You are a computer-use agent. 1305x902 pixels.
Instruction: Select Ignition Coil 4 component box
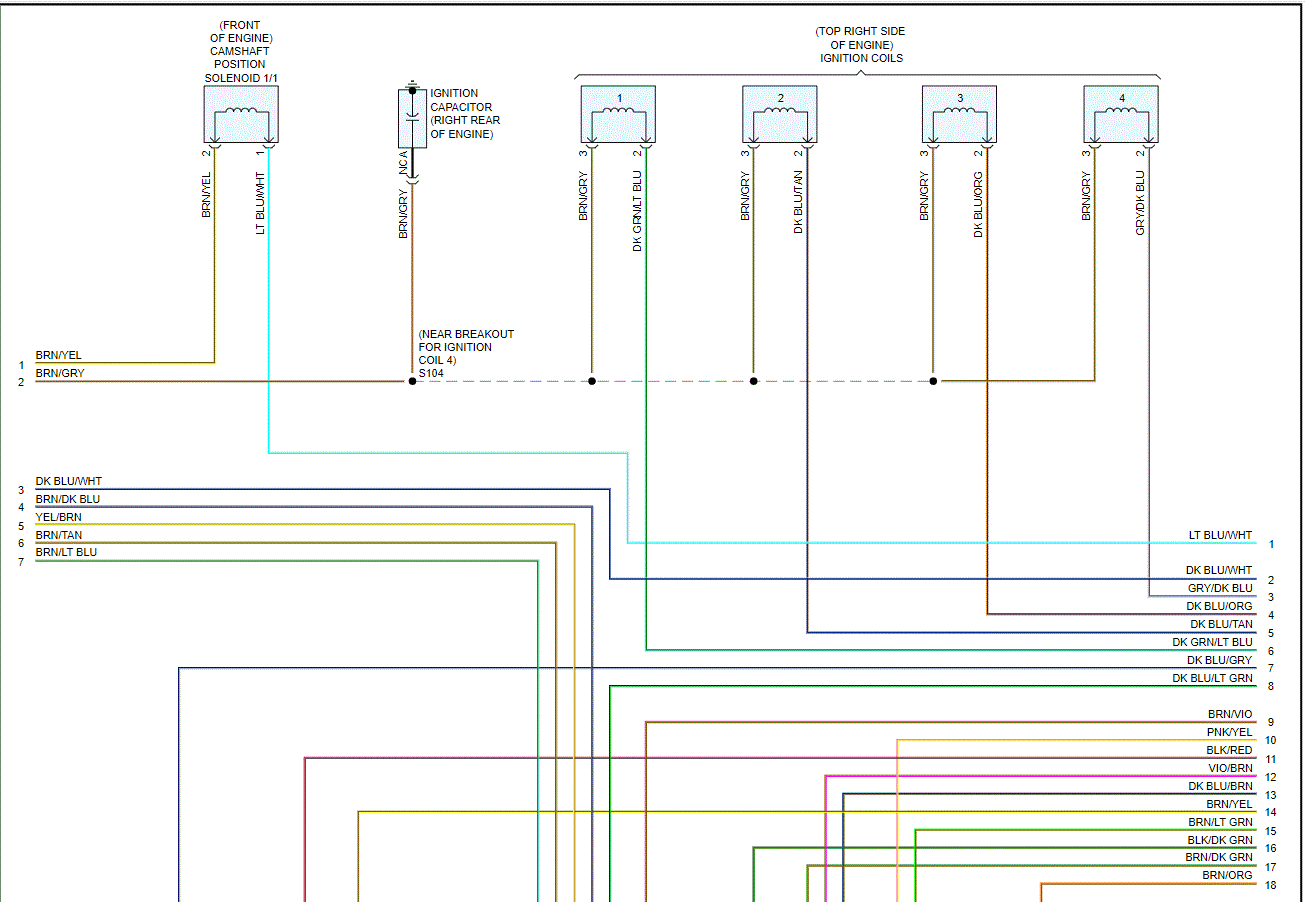(x=1121, y=114)
